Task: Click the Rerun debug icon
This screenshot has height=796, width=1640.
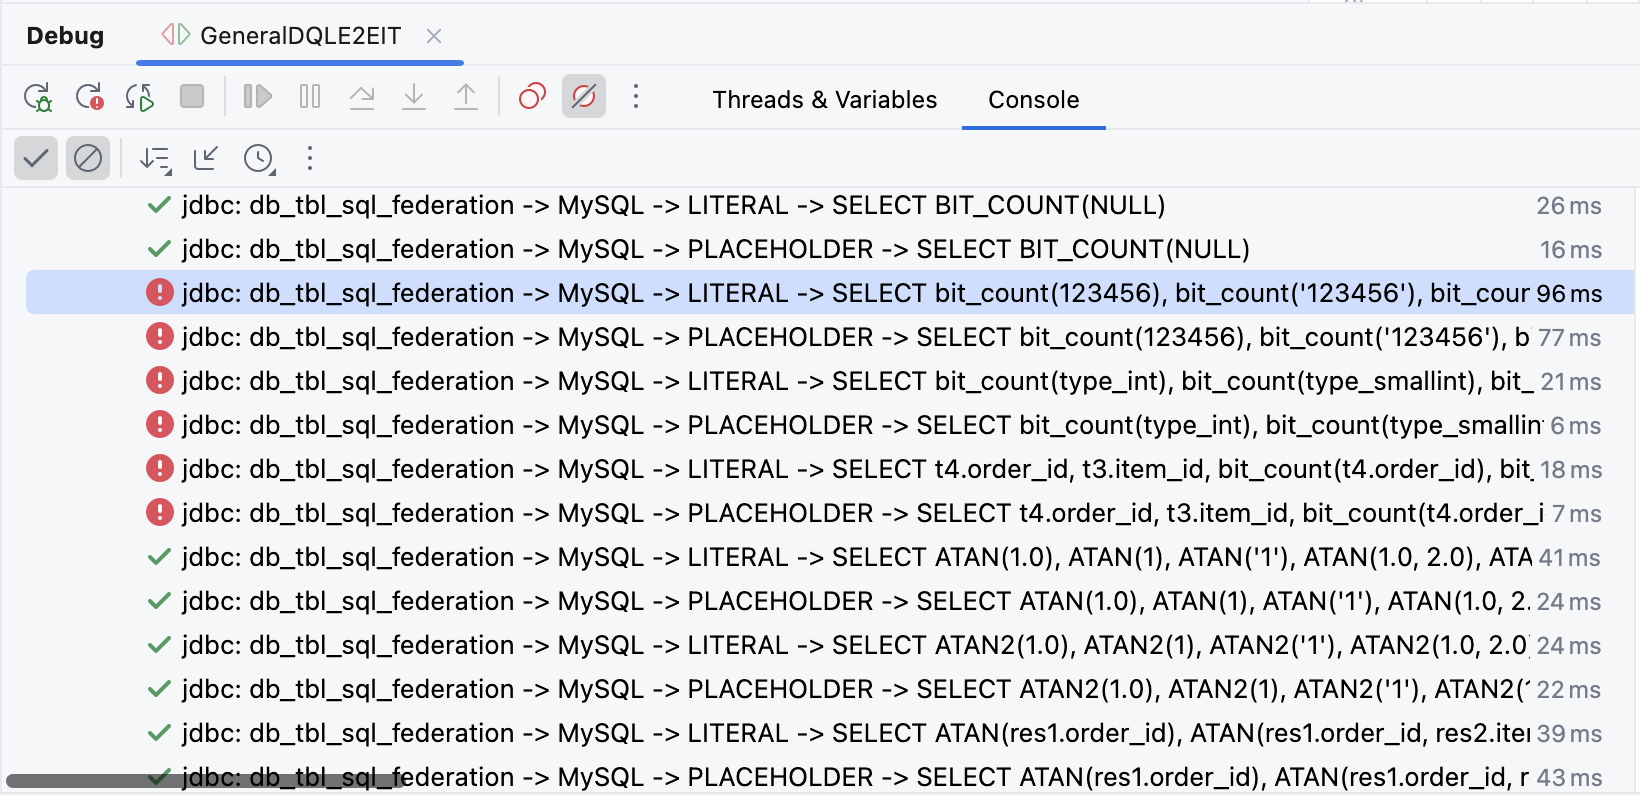Action: coord(38,97)
